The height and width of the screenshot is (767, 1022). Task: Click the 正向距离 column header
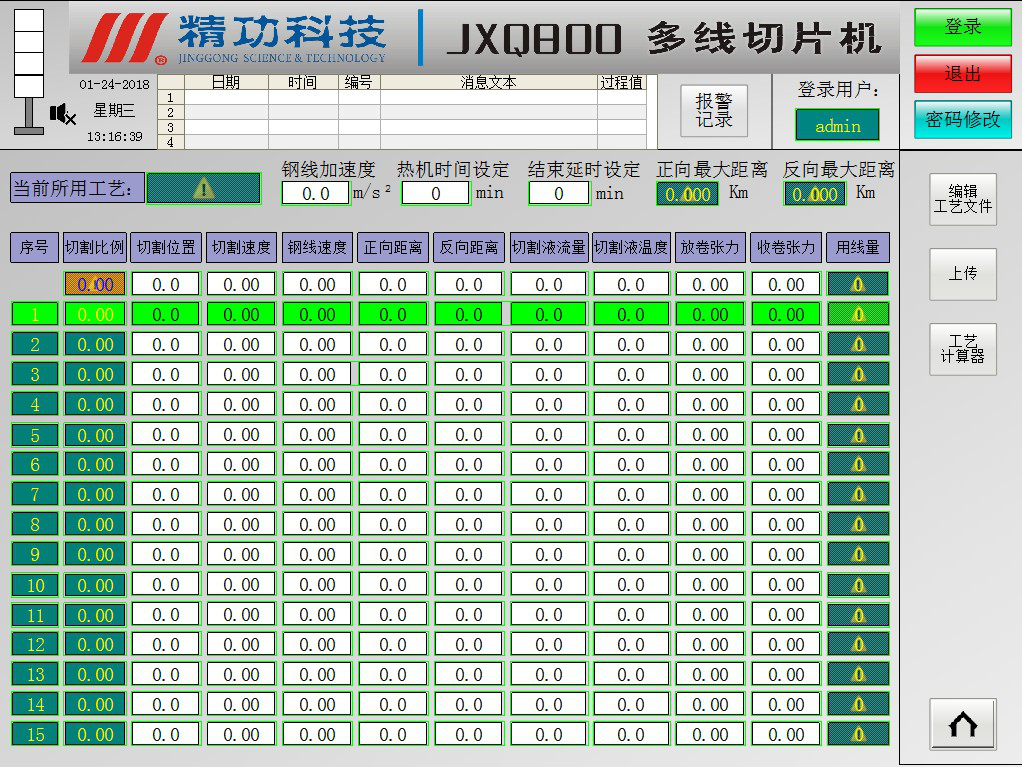(393, 248)
